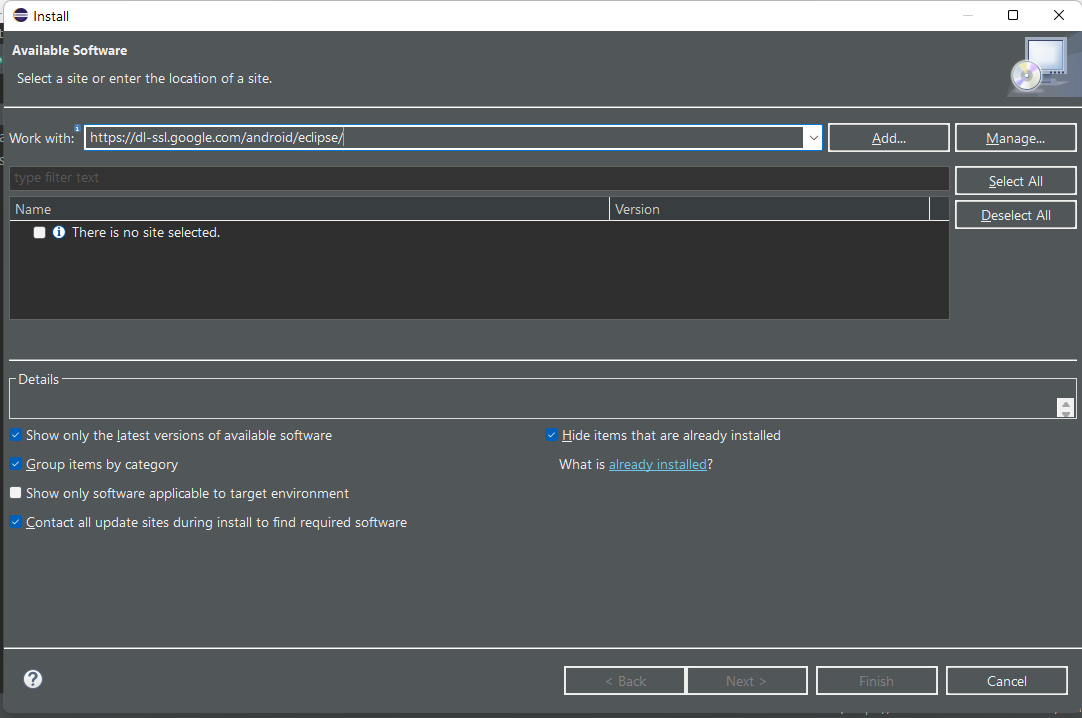Uncheck 'Hide items that are already installed'
This screenshot has height=718, width=1082.
click(551, 435)
